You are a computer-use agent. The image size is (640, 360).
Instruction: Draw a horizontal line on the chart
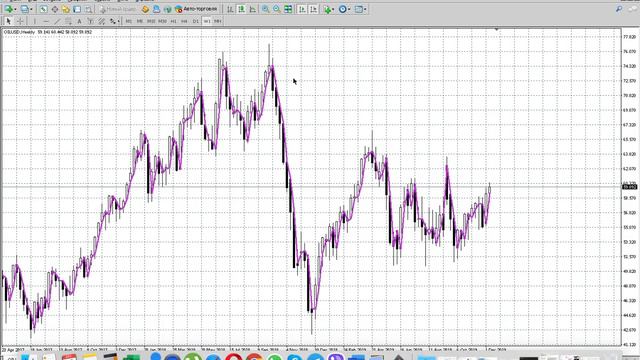46,21
